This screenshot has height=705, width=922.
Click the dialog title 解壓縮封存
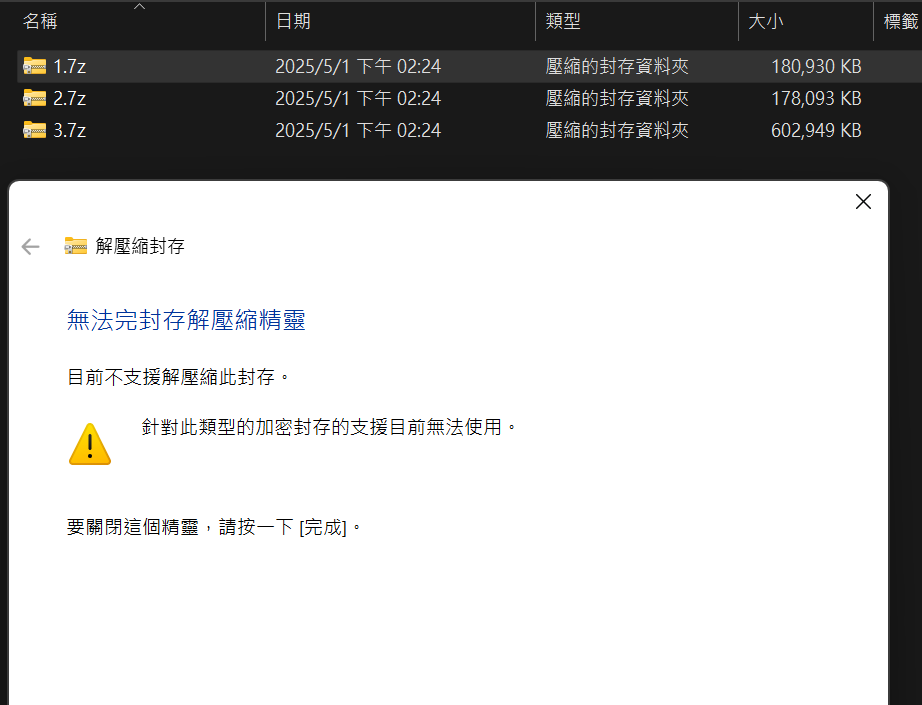coord(140,246)
